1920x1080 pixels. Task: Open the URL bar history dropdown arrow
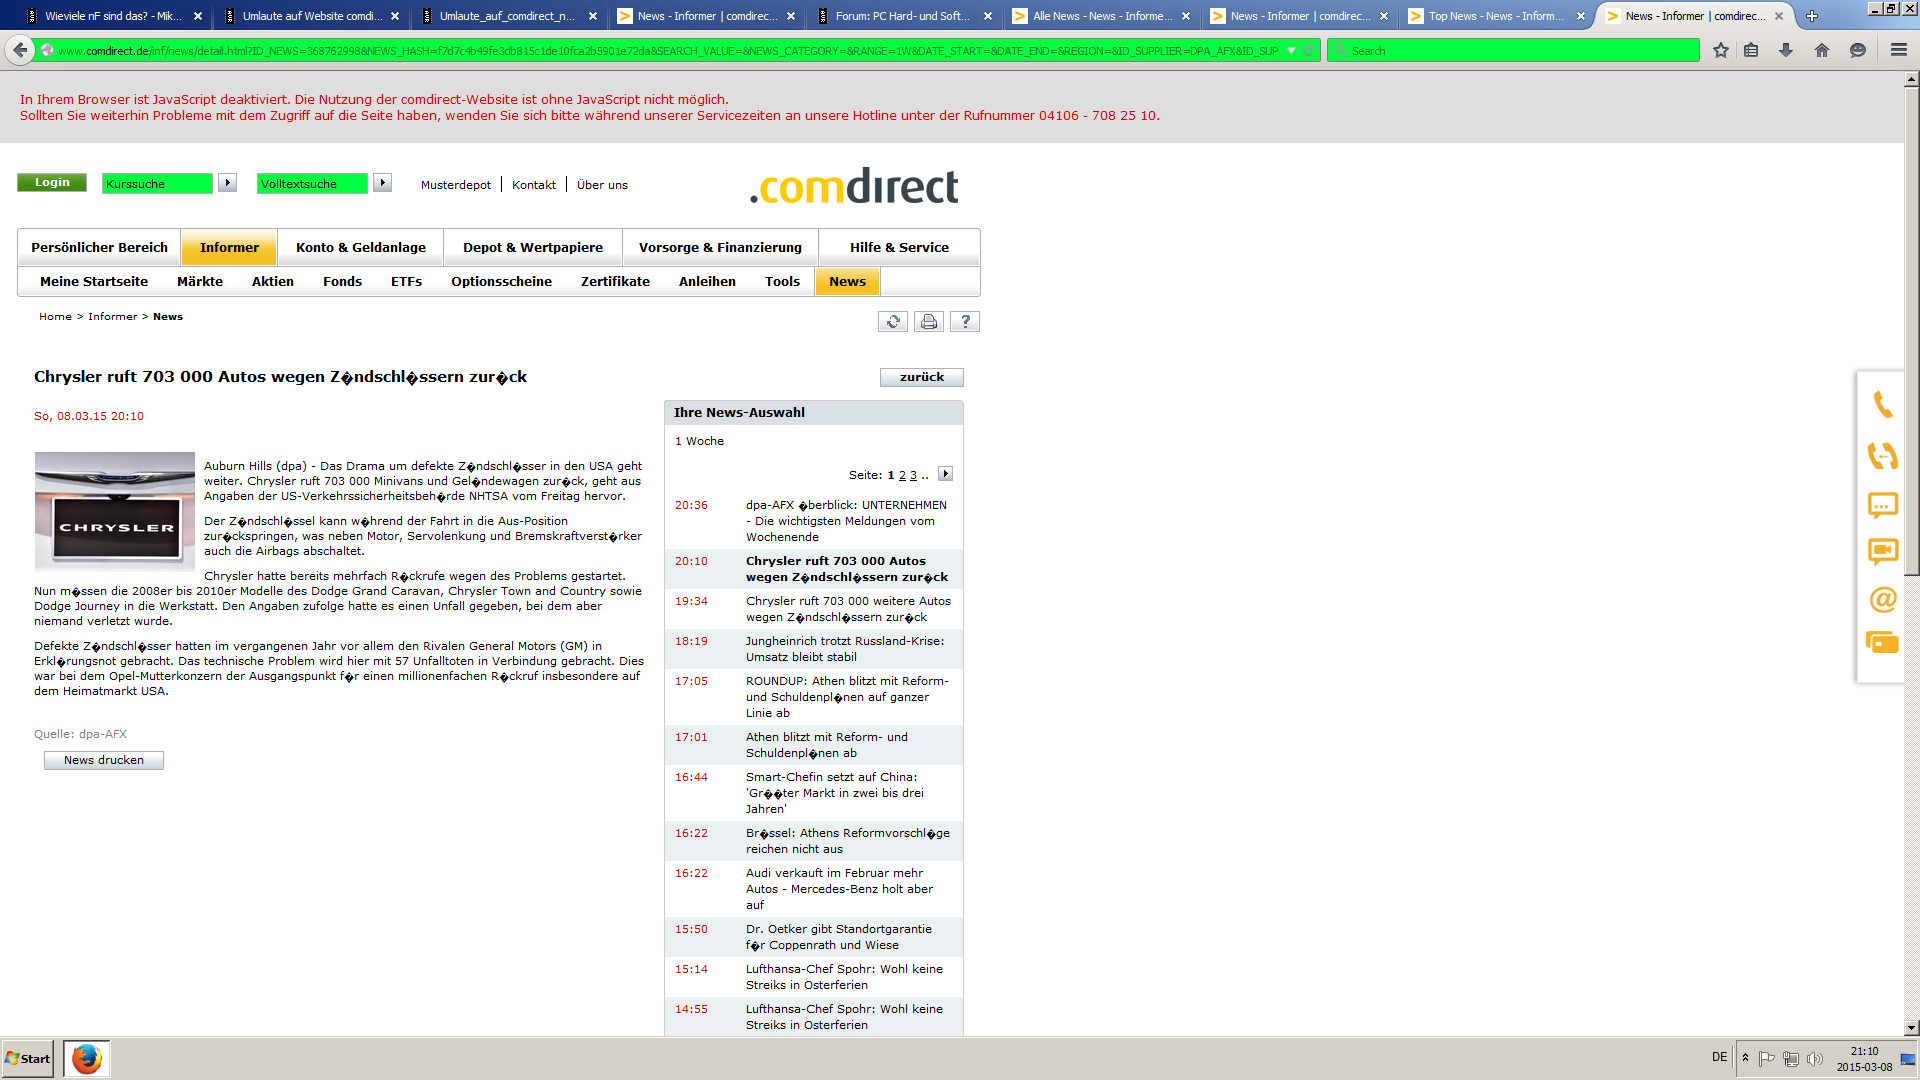point(1291,51)
